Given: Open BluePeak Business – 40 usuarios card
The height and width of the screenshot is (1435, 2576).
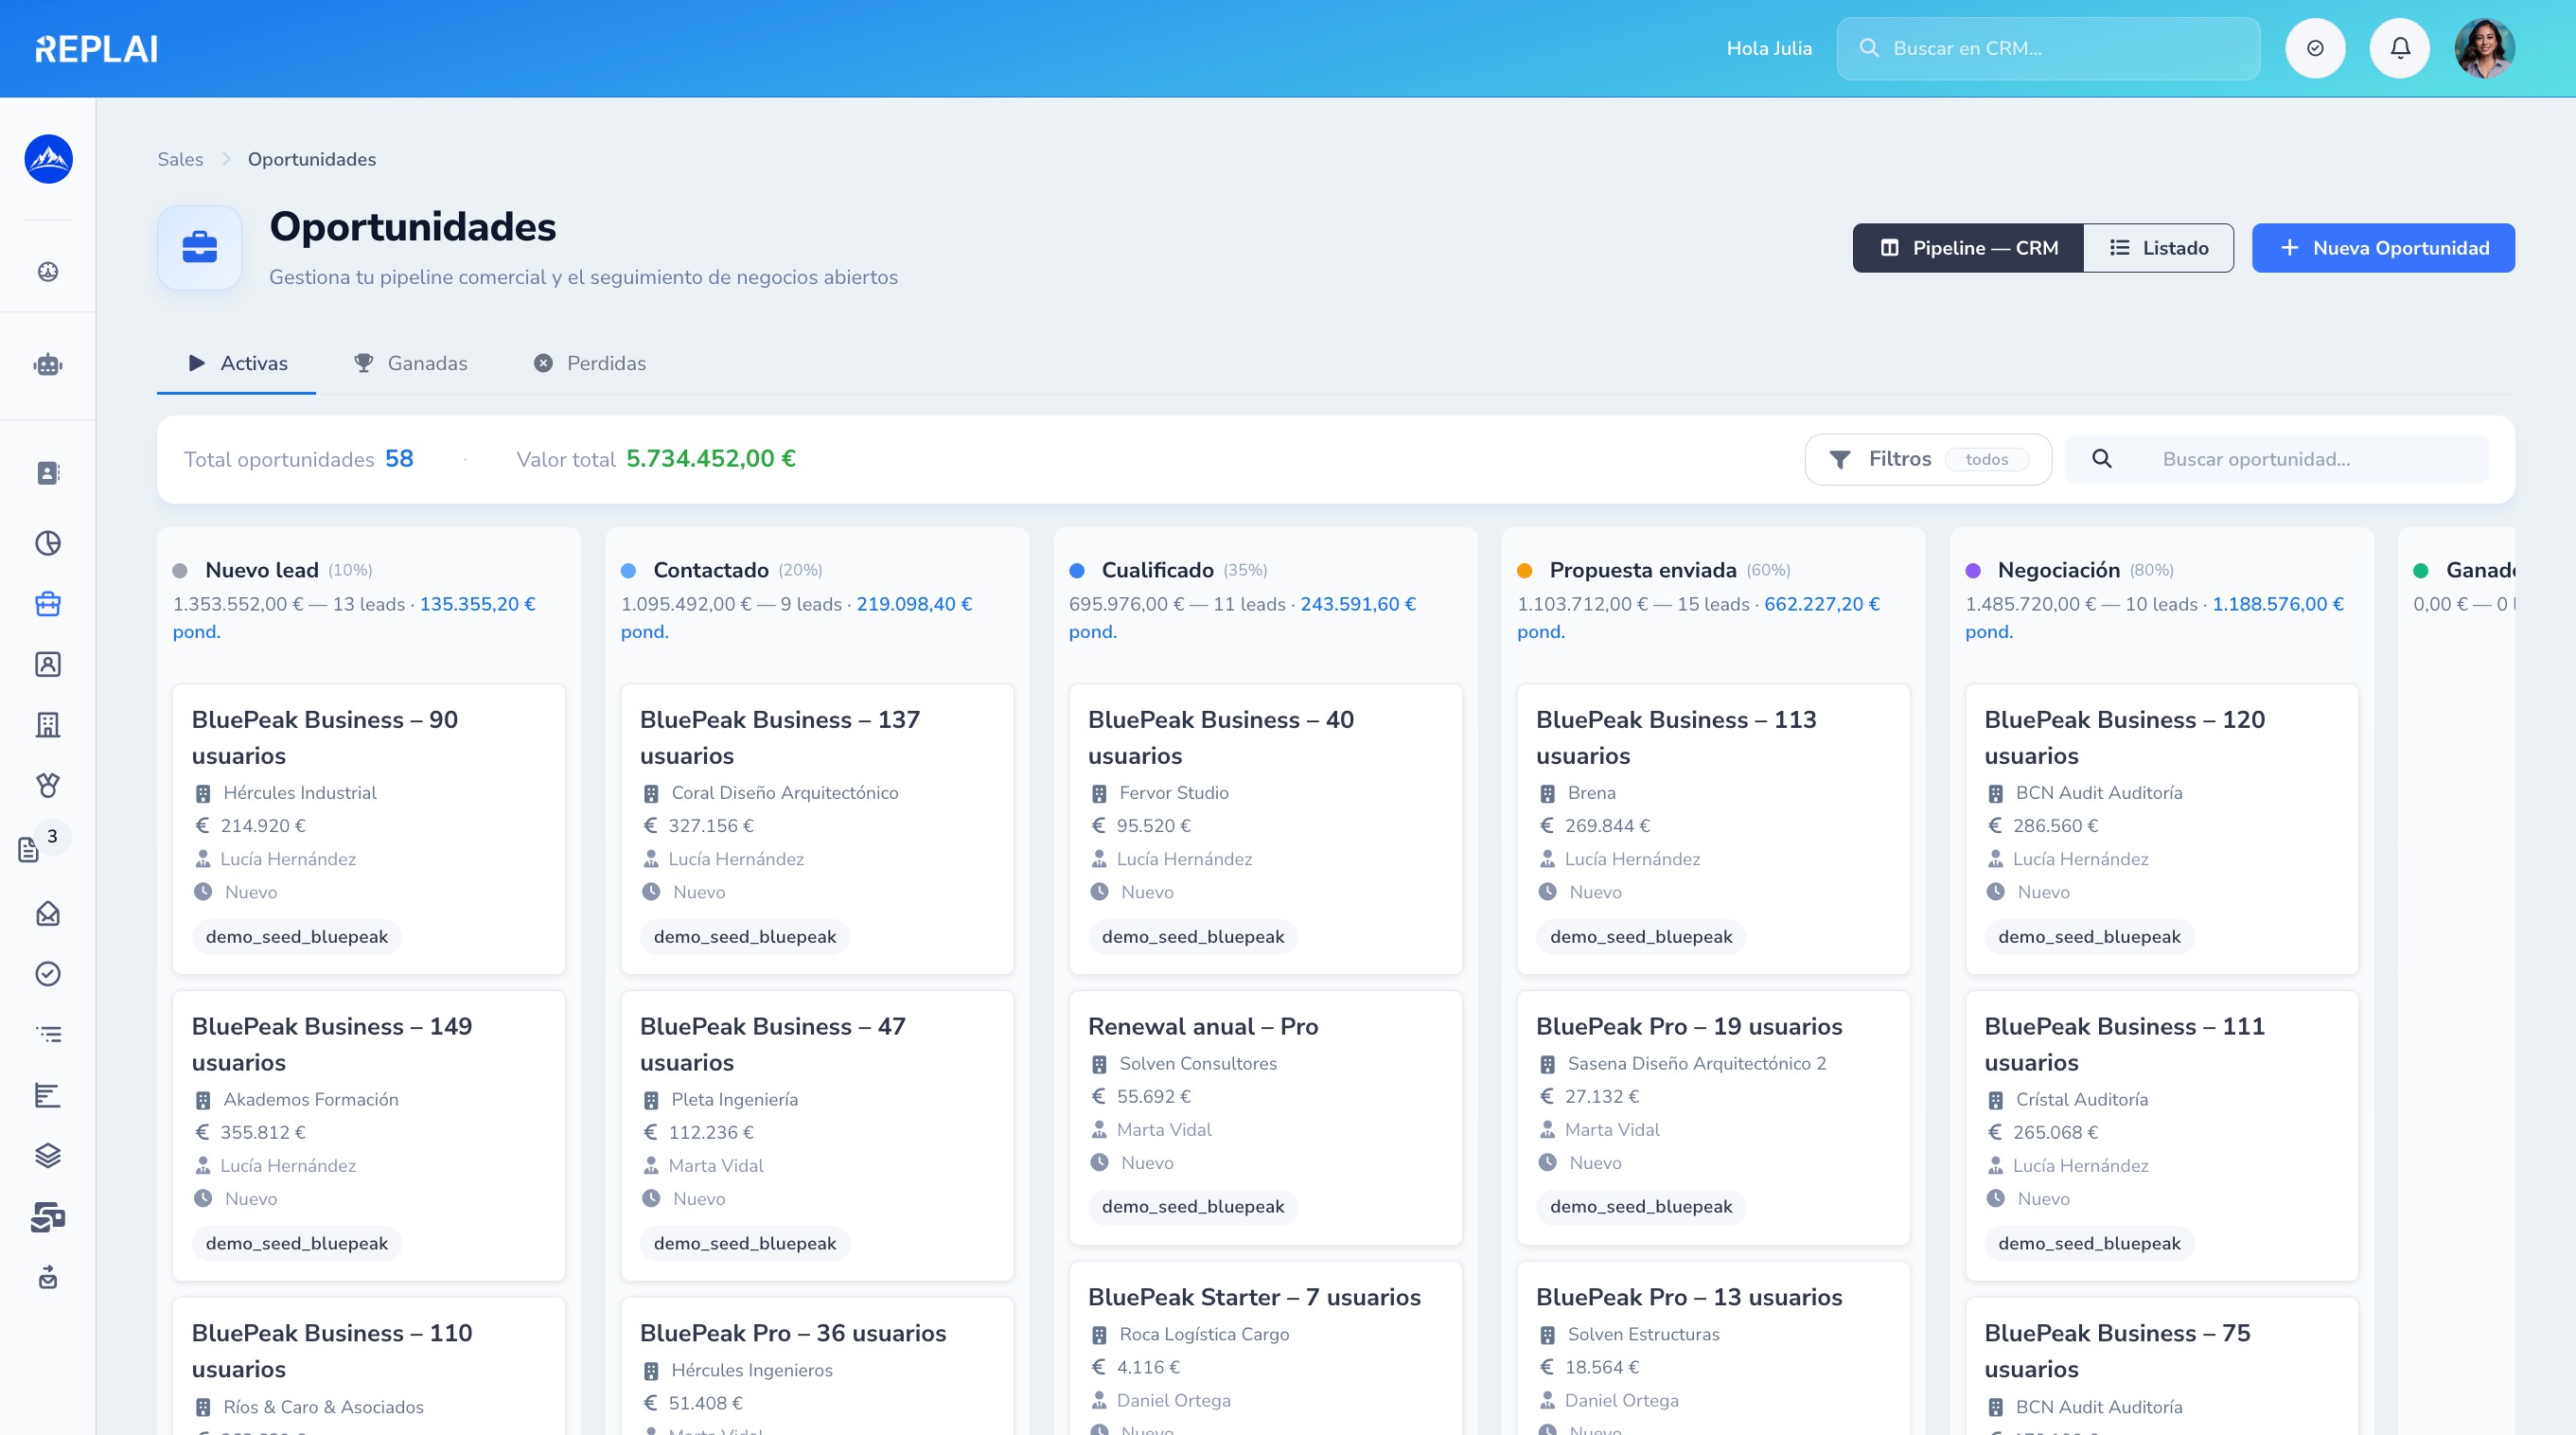Looking at the screenshot, I should [1265, 829].
